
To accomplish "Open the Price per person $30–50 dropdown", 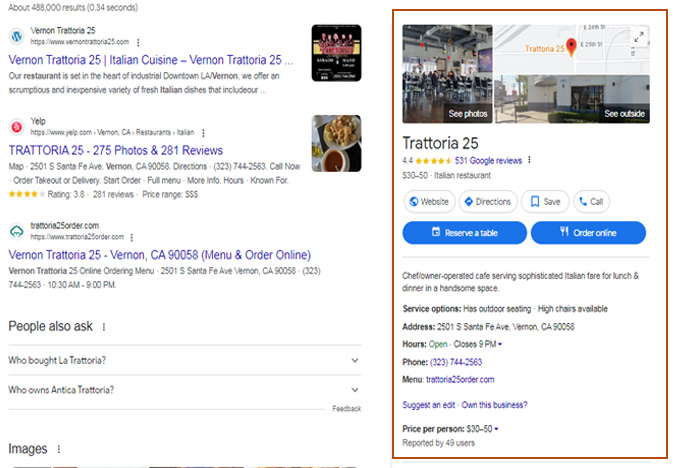I will (496, 429).
